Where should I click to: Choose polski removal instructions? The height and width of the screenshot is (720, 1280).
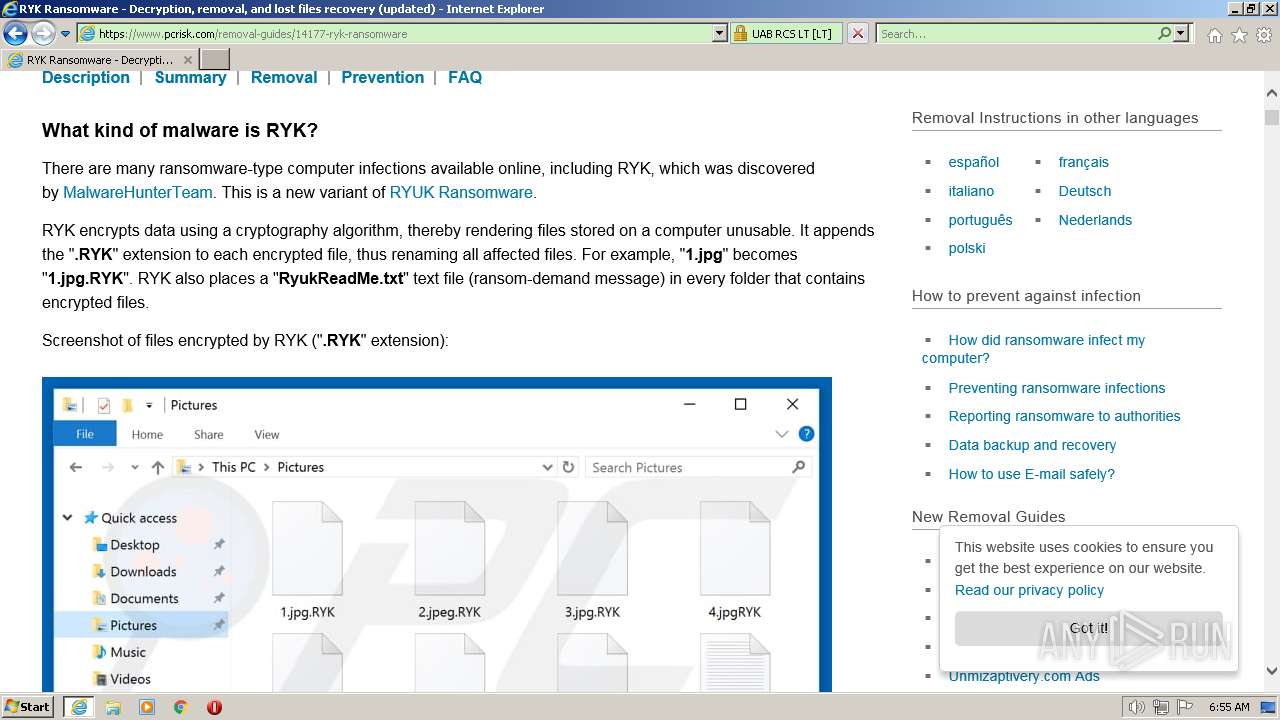967,248
